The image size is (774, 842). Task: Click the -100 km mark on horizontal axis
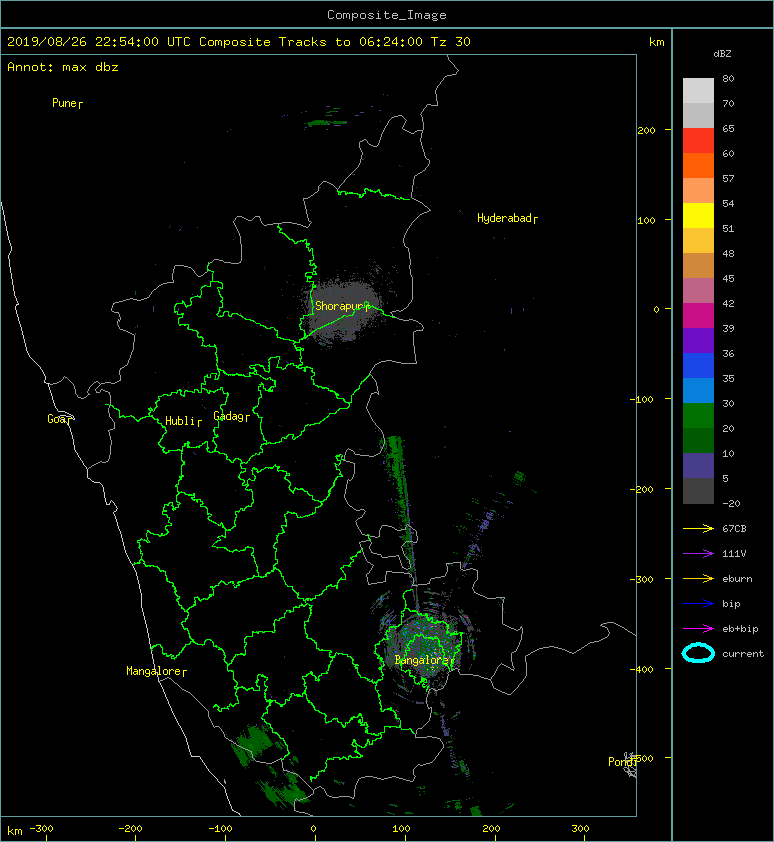coord(221,829)
